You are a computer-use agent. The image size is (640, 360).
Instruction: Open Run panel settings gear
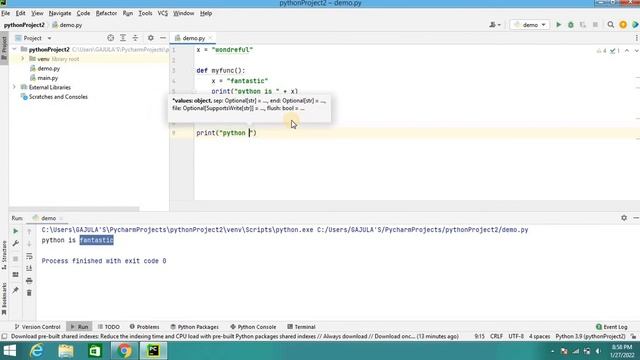(x=624, y=218)
